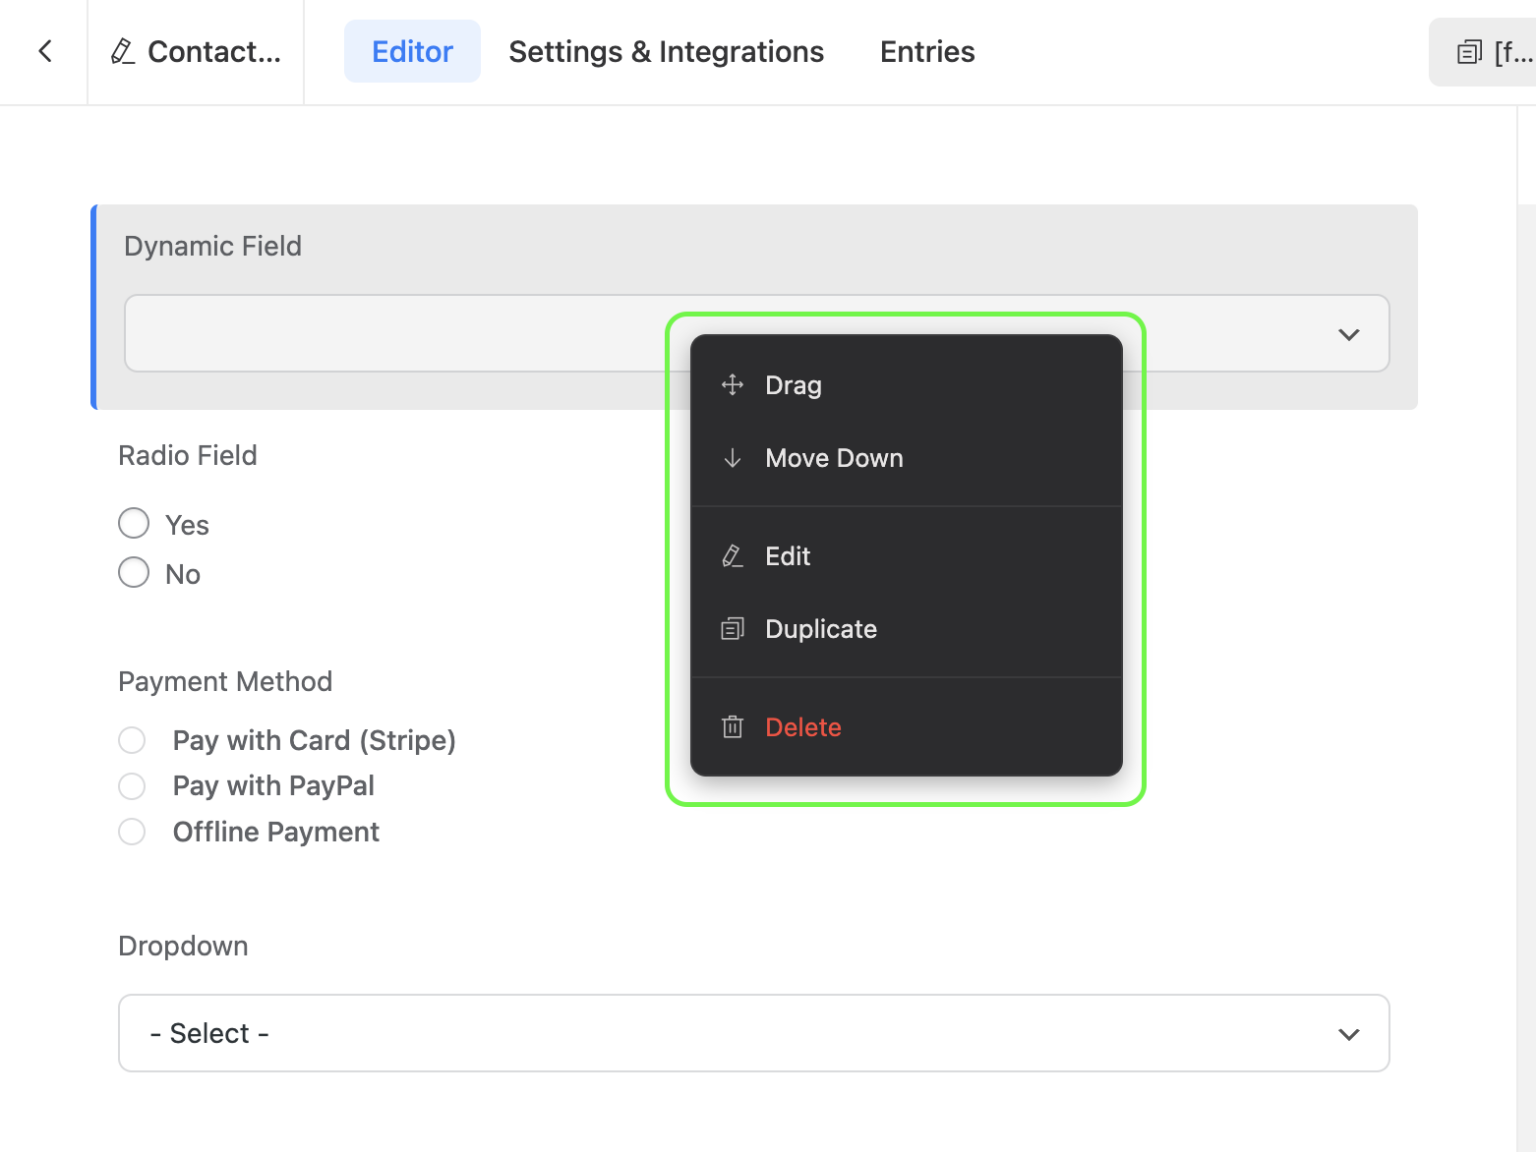
Task: Select Offline Payment option
Action: pos(131,831)
